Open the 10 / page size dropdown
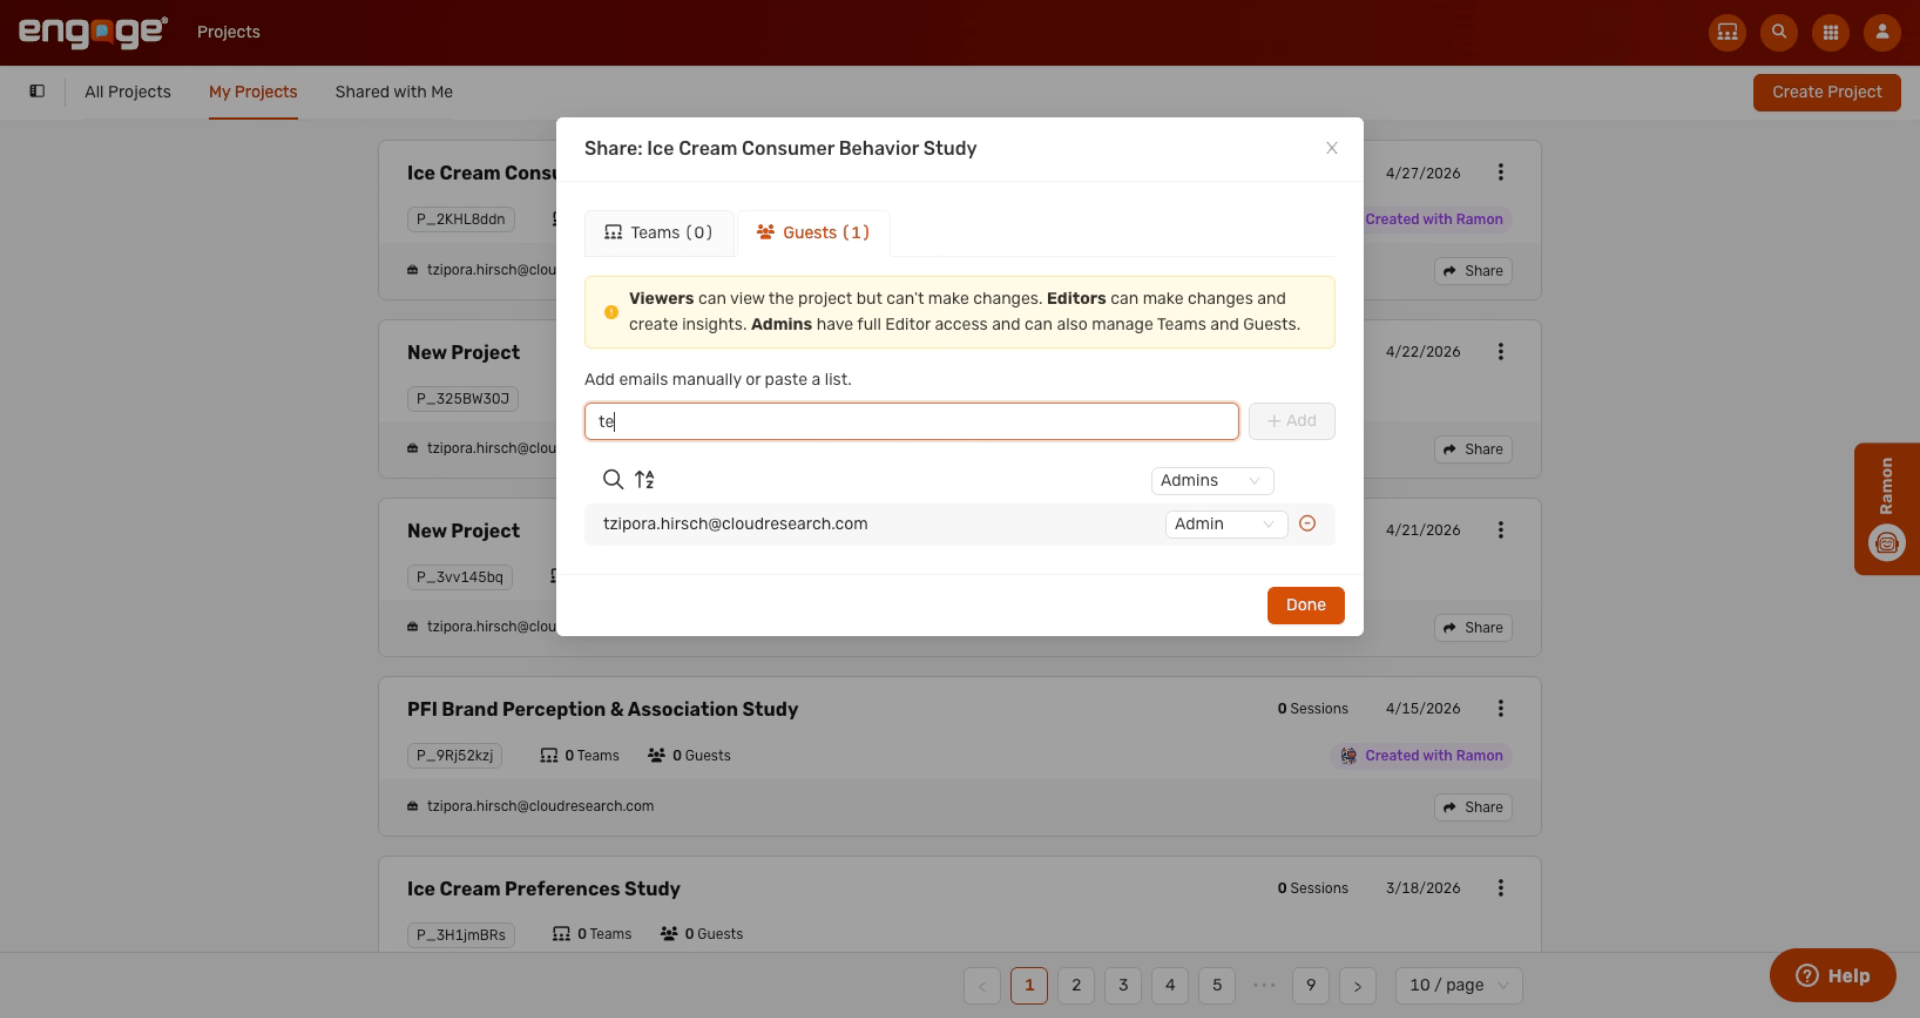The image size is (1920, 1018). pos(1458,986)
